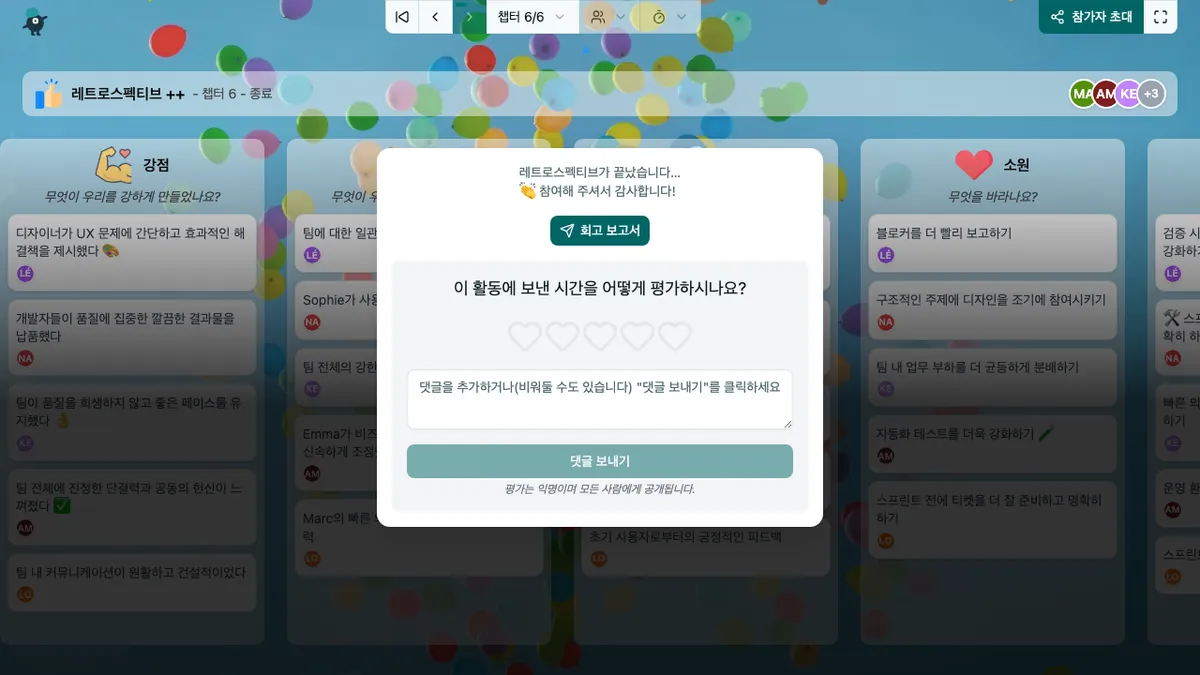Screen dimensions: 1200x675
Task: Click the 참가자 초대 invite button
Action: [1091, 17]
